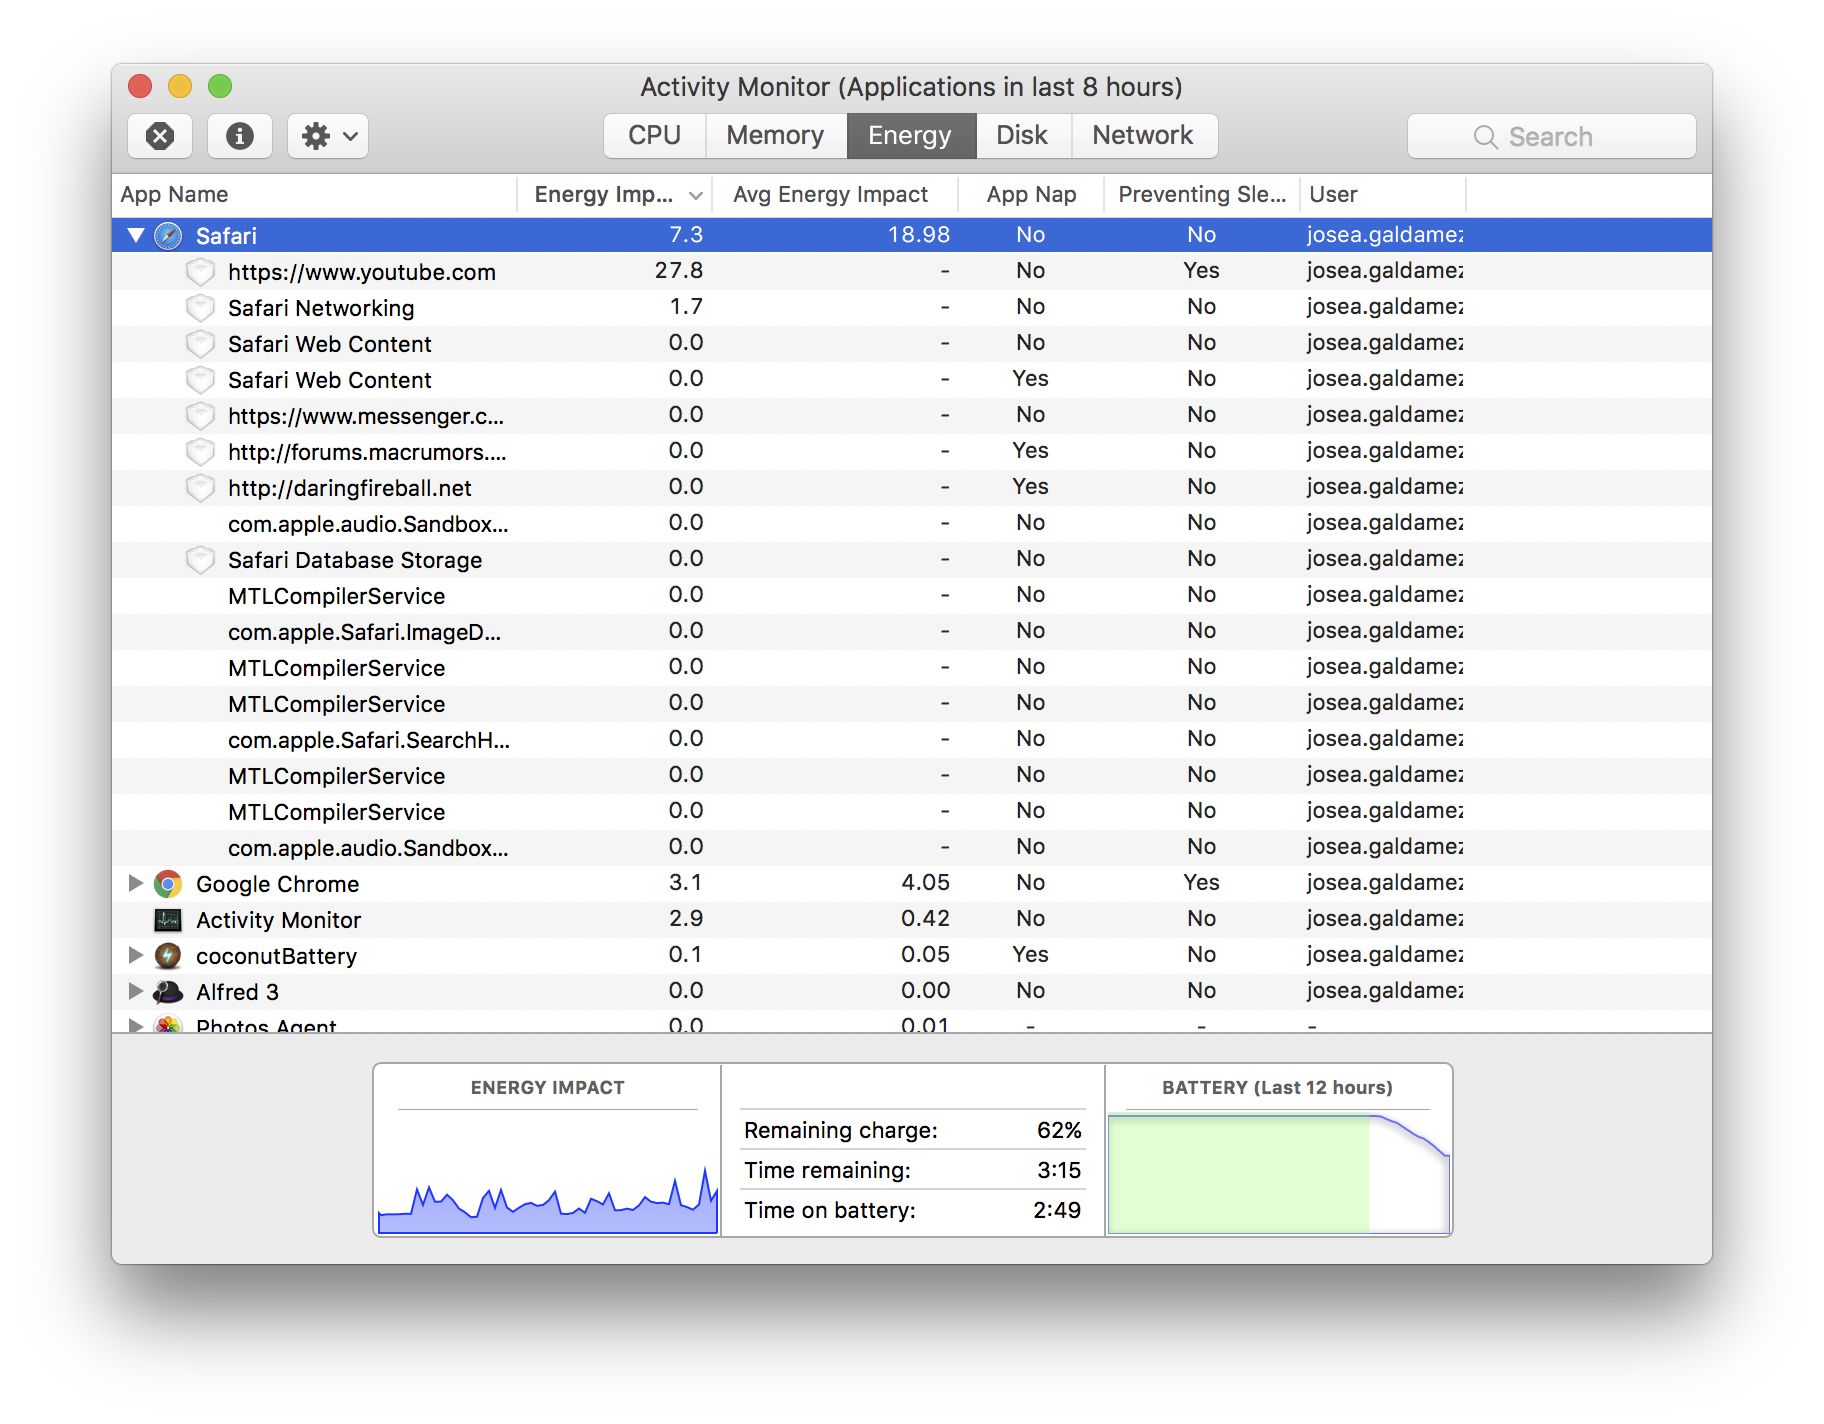Sort by App Nap column header
Viewport: 1824px width, 1424px height.
tap(1031, 195)
